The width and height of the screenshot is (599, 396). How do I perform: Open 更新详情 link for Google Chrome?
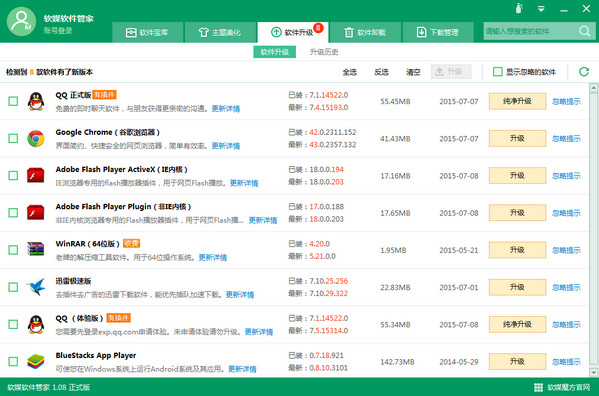(x=226, y=145)
